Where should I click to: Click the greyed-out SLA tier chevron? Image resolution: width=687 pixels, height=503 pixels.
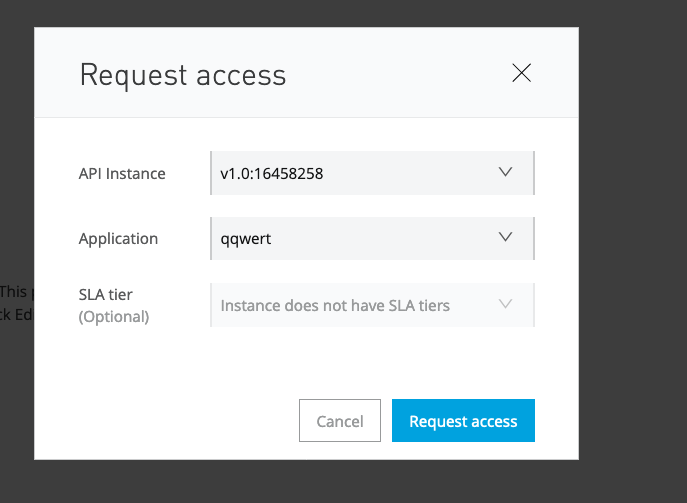(505, 304)
